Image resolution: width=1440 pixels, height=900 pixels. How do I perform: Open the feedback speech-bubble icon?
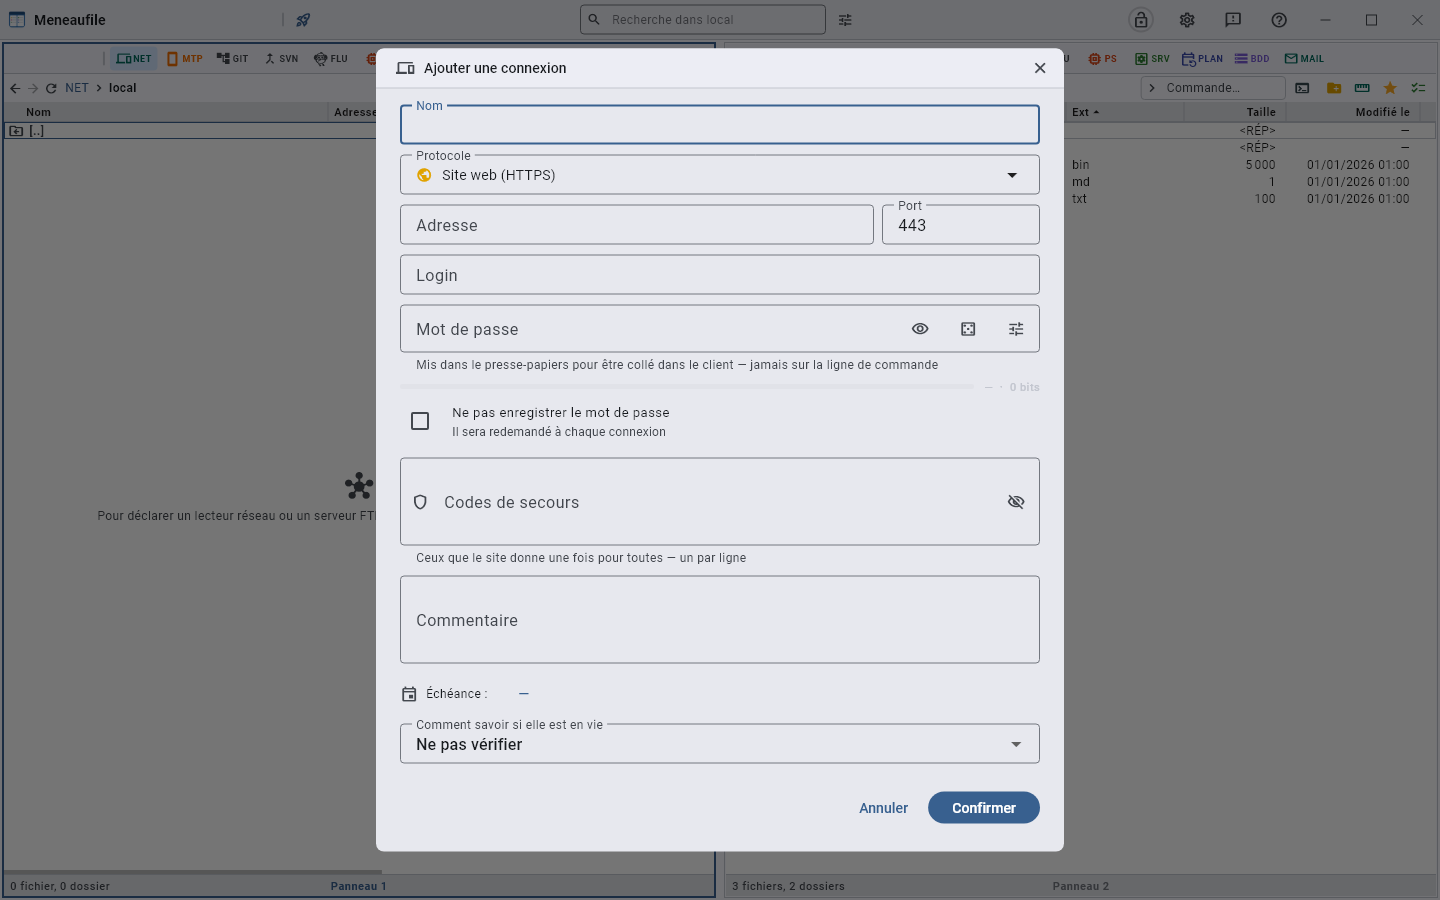click(x=1233, y=20)
